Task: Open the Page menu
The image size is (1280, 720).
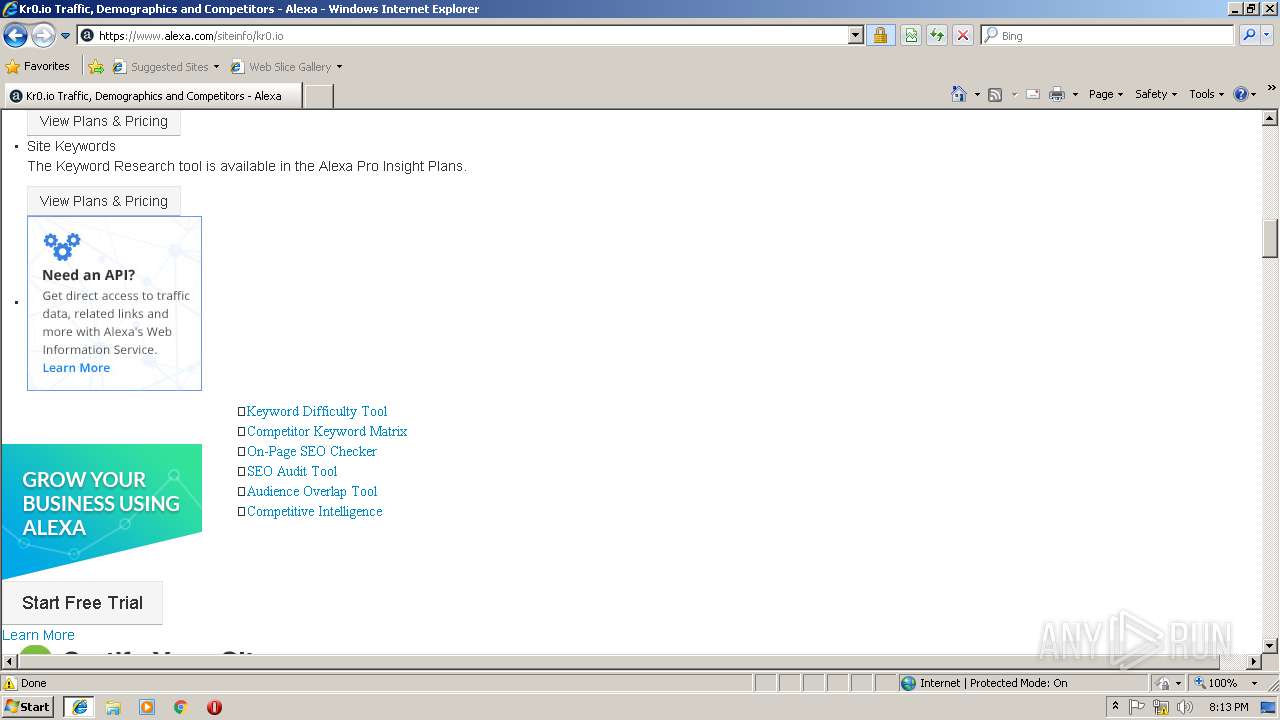Action: pos(1106,94)
